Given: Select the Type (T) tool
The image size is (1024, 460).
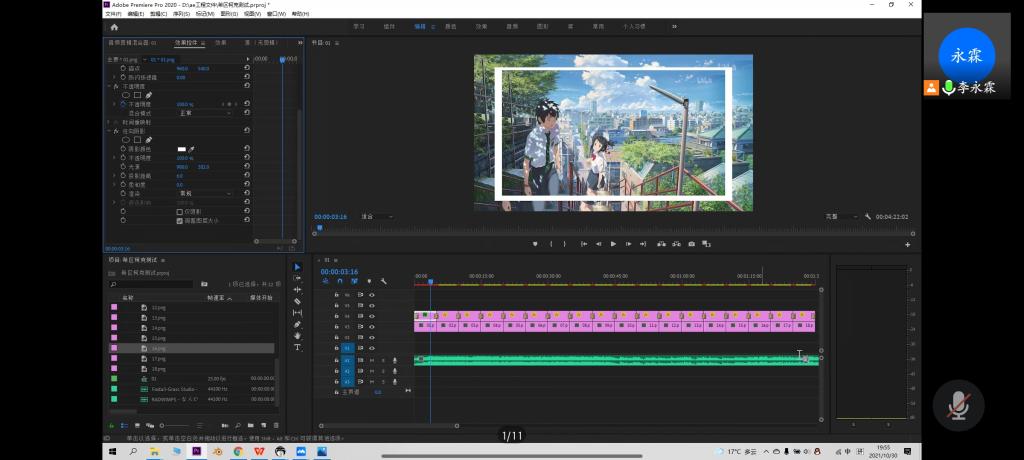Looking at the screenshot, I should [x=297, y=347].
